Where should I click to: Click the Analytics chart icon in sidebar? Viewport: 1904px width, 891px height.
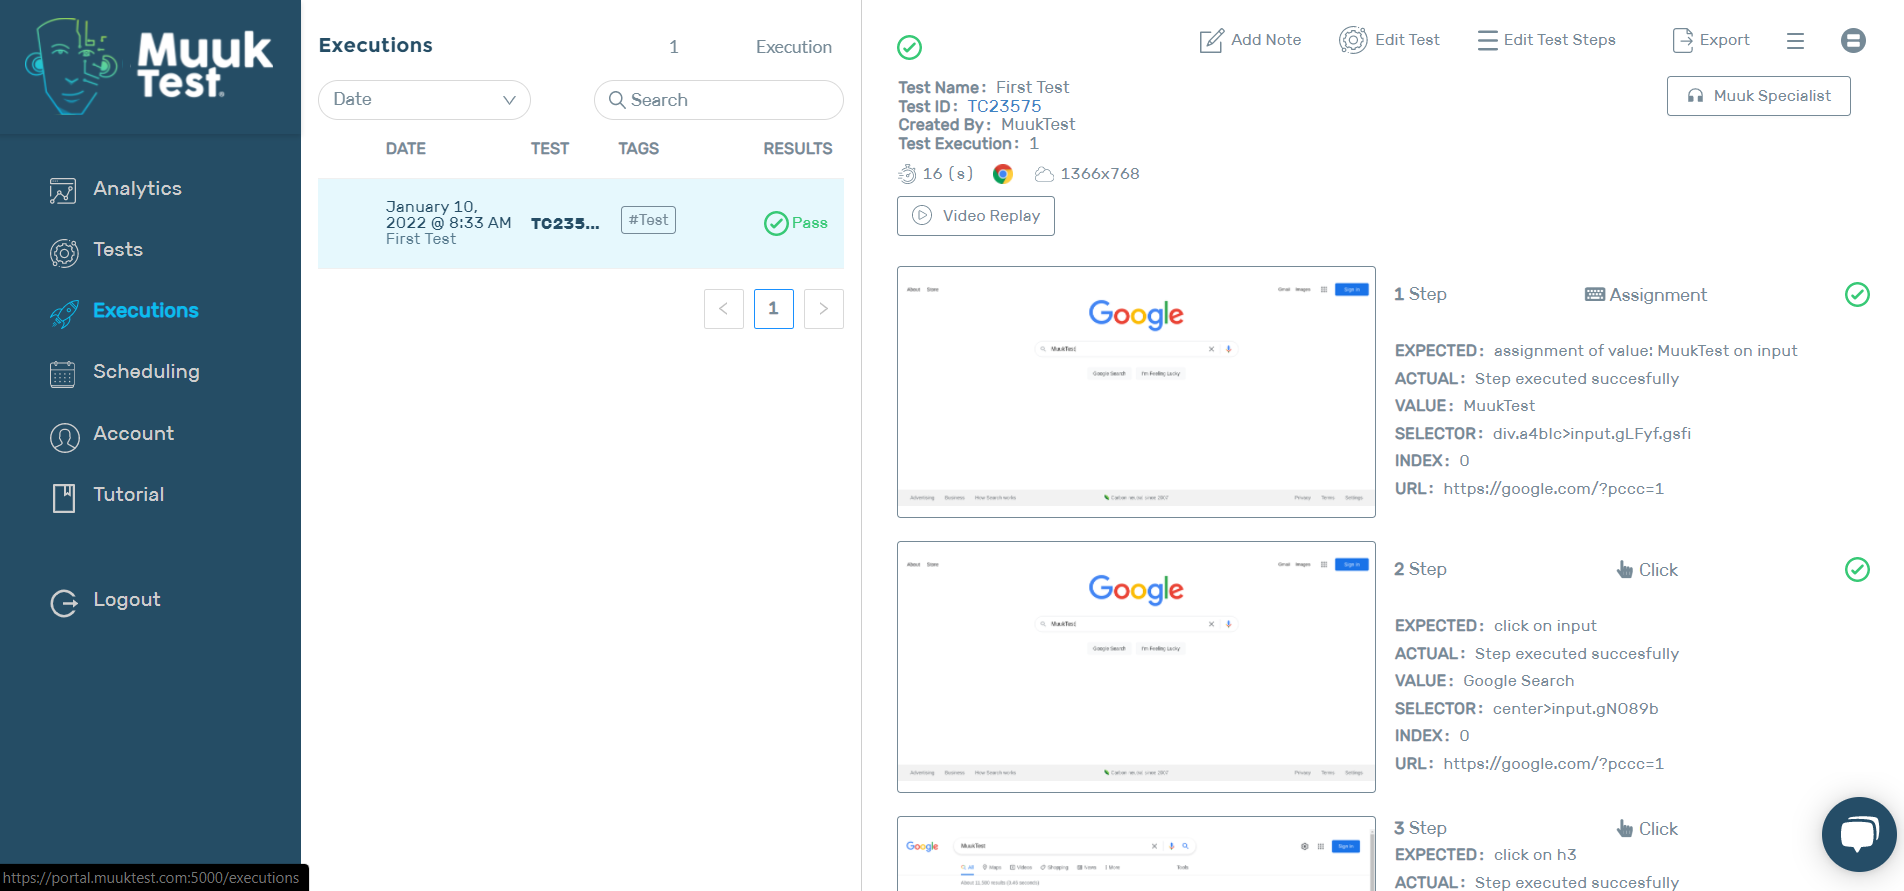(x=63, y=190)
